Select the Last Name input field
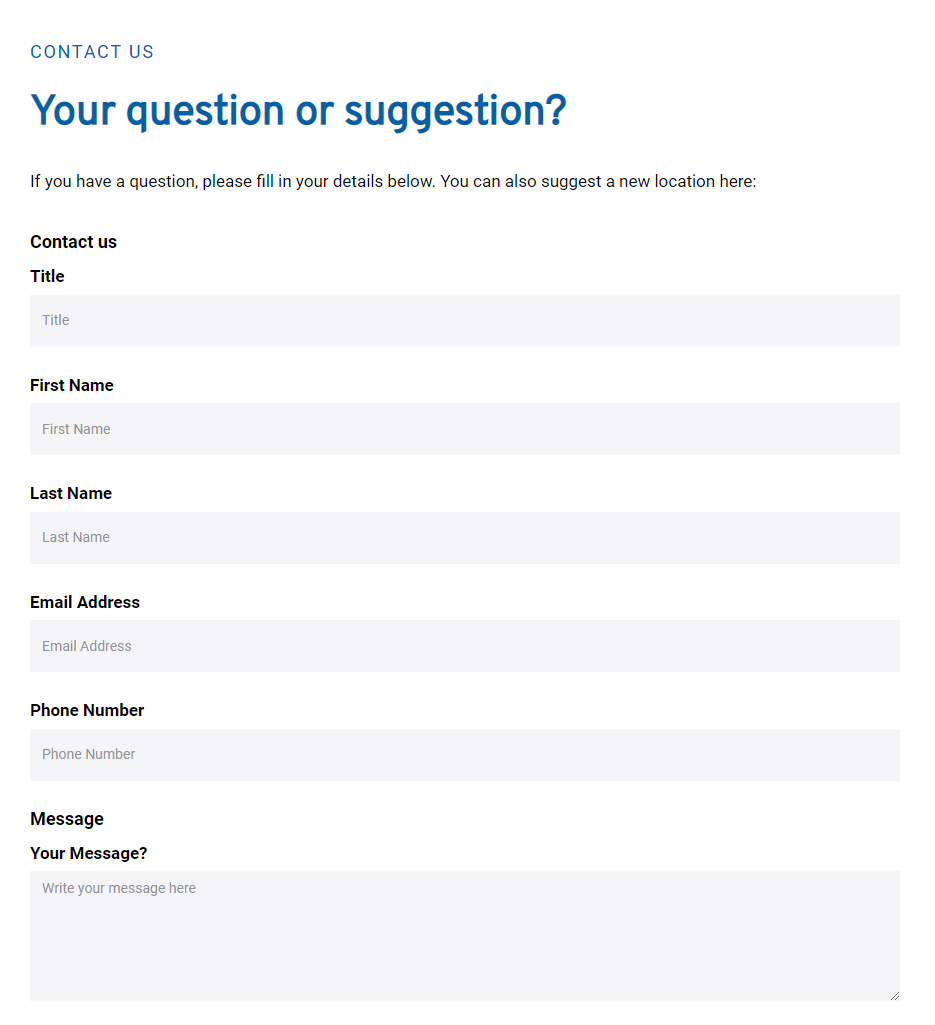 tap(465, 538)
